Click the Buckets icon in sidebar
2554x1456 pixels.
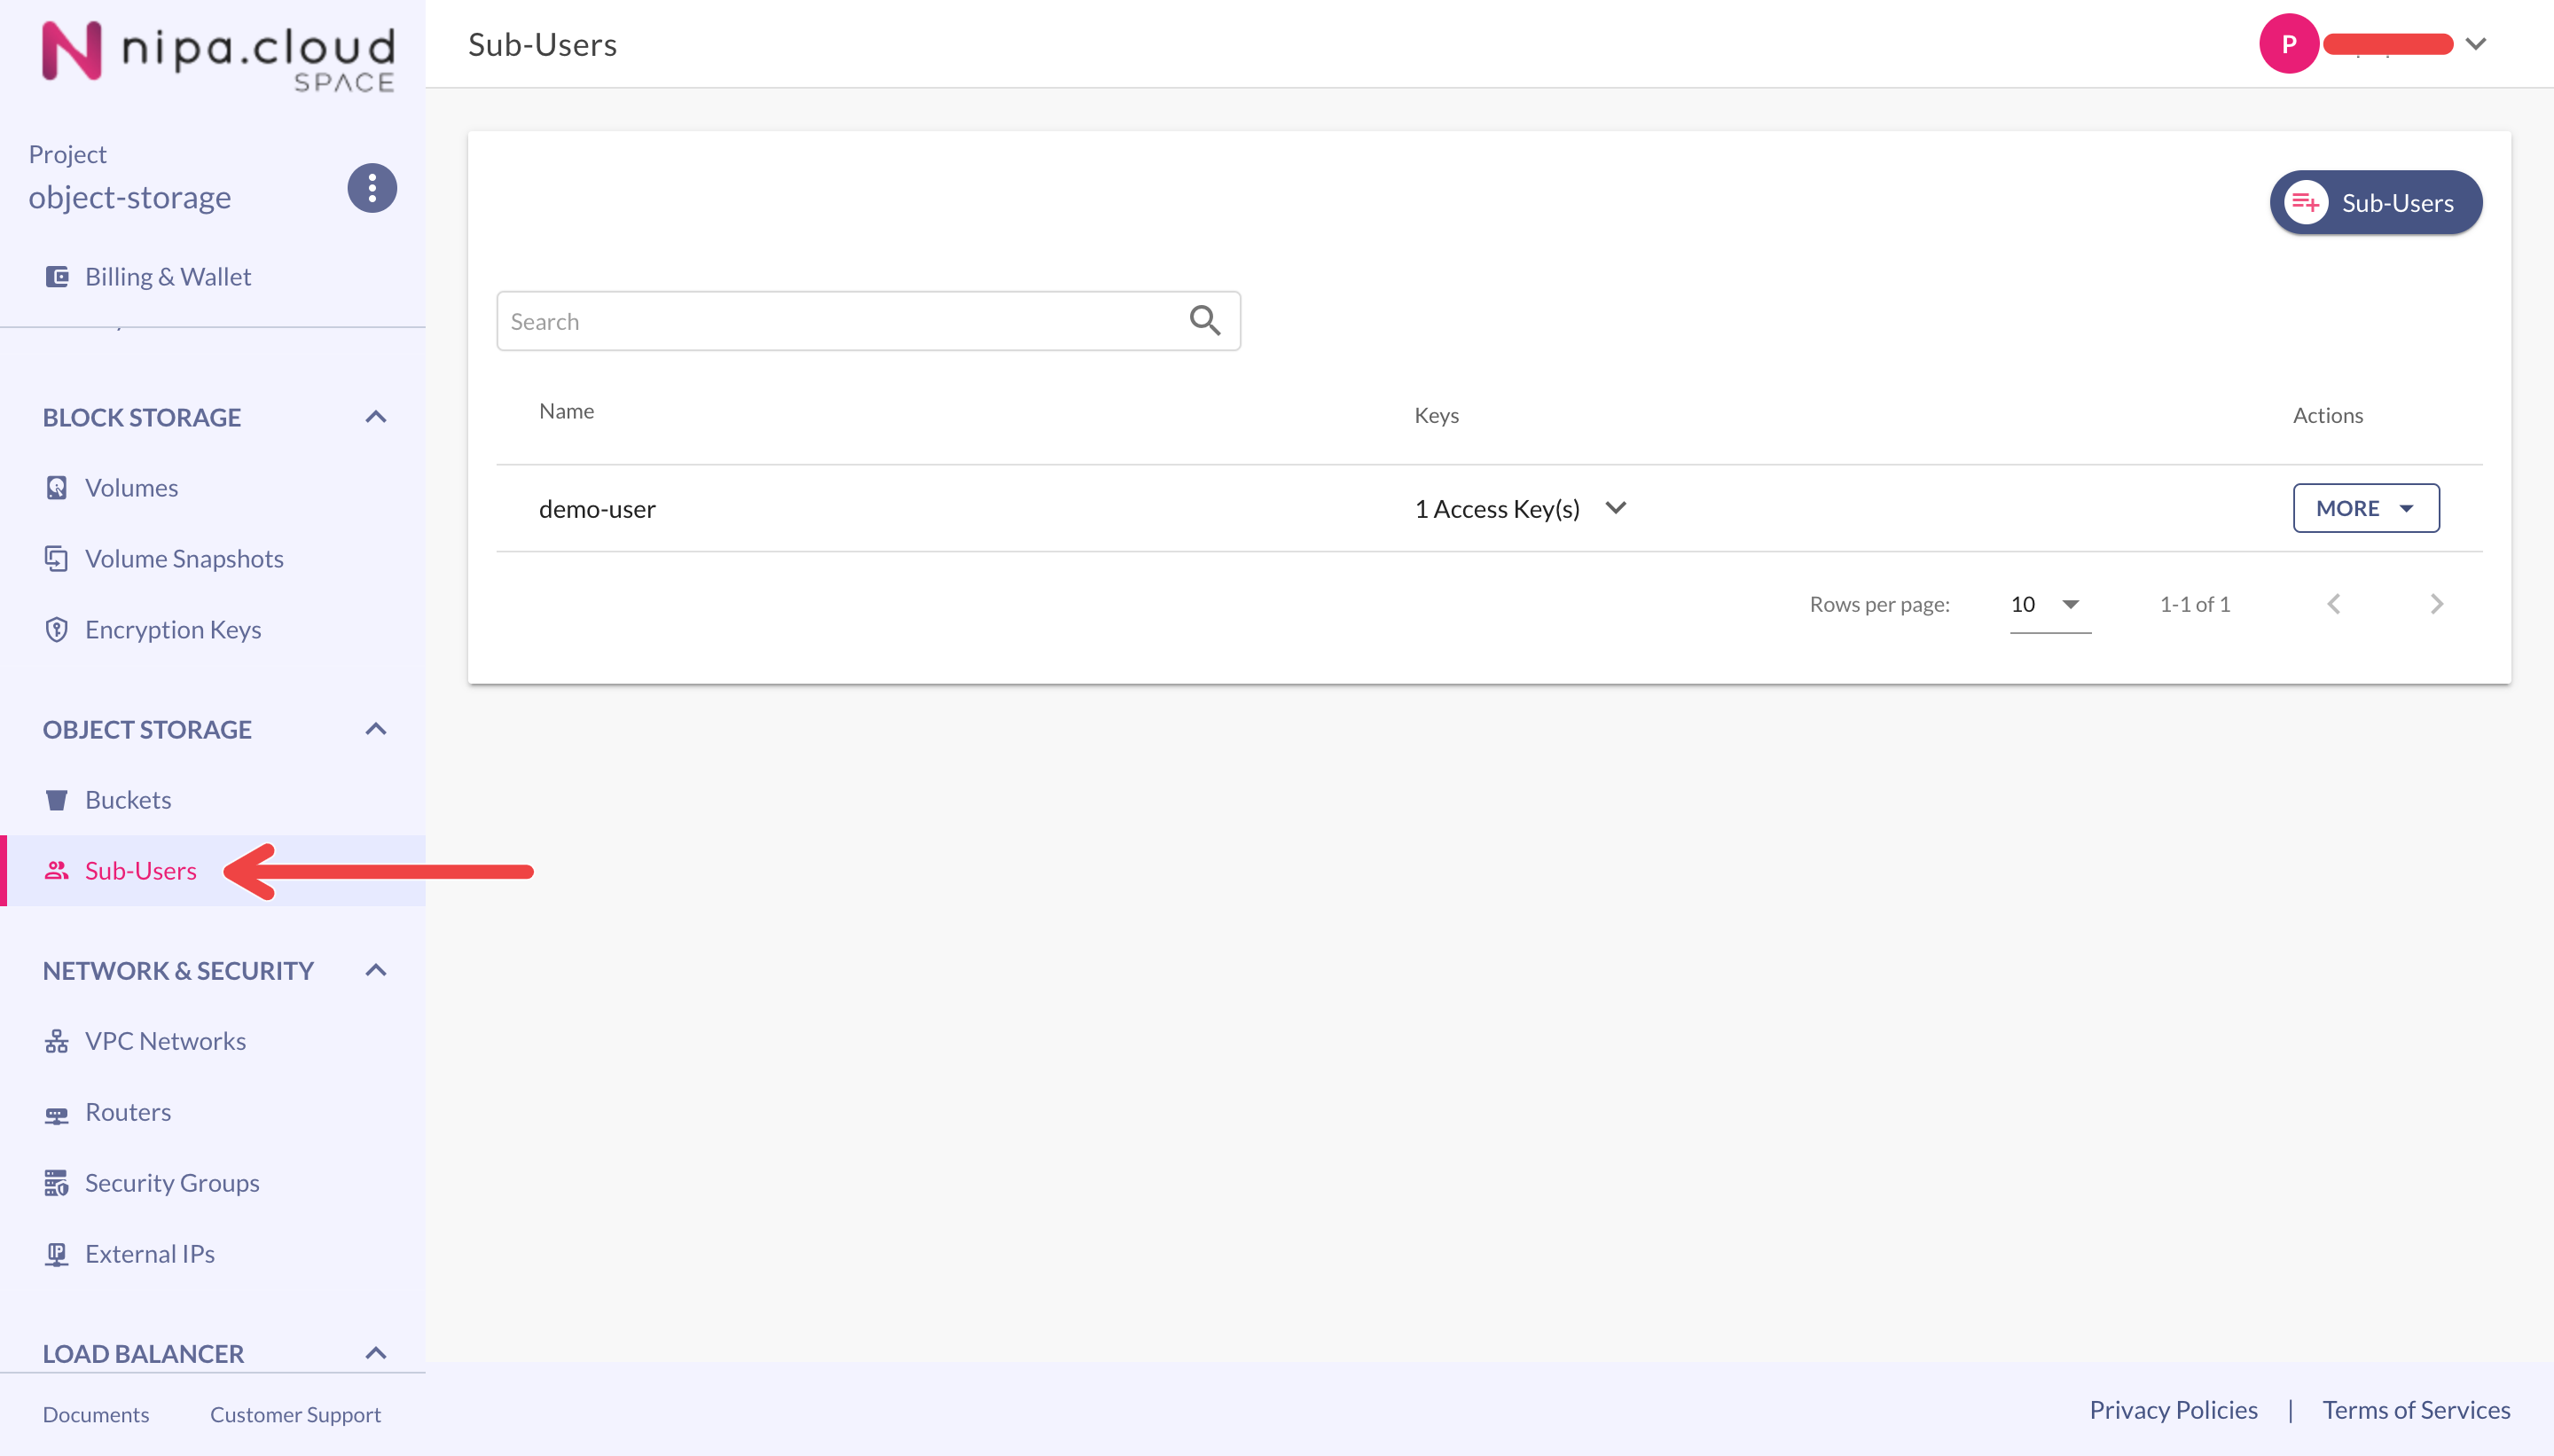pos(57,800)
